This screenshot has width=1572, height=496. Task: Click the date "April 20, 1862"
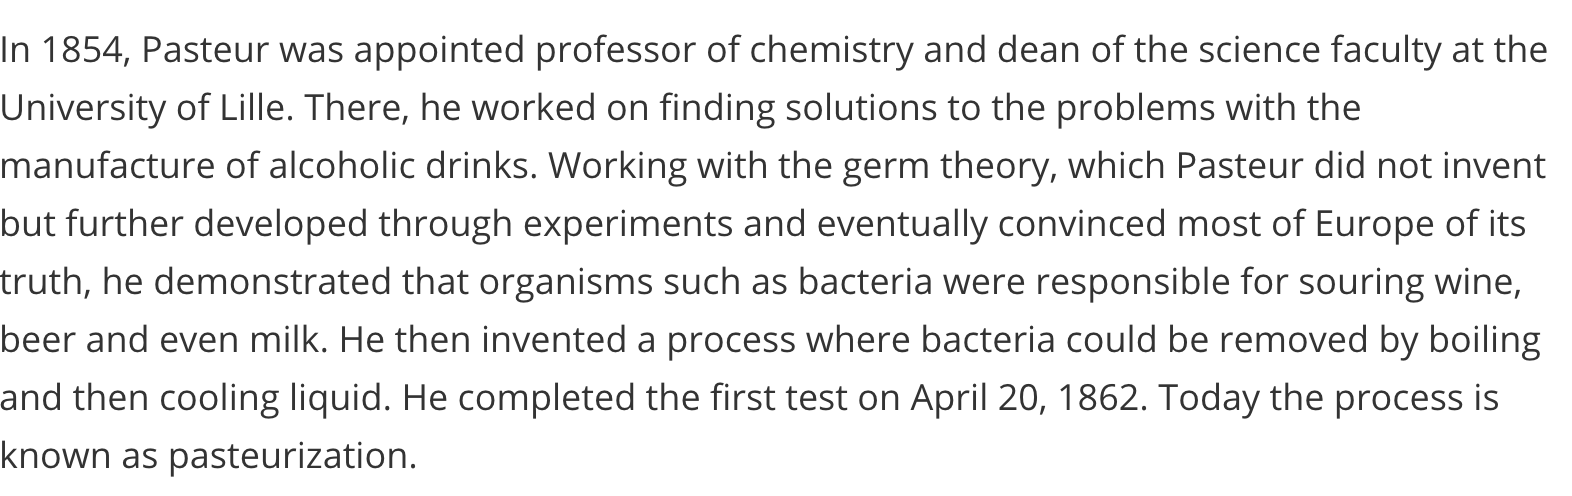pyautogui.click(x=1025, y=398)
